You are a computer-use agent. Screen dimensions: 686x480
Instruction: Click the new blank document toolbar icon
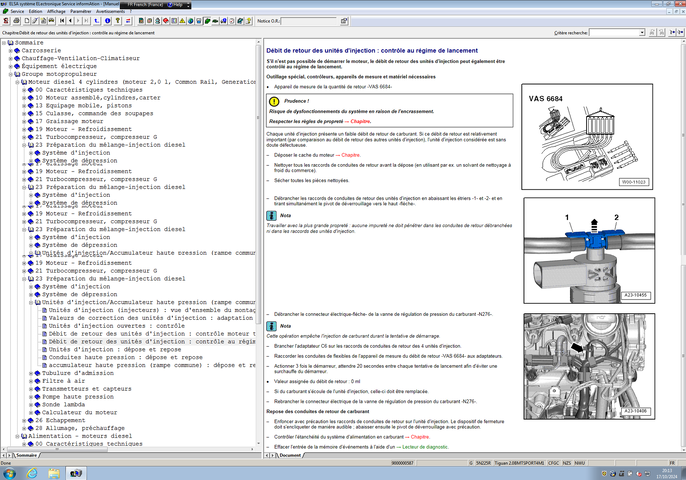click(27, 21)
